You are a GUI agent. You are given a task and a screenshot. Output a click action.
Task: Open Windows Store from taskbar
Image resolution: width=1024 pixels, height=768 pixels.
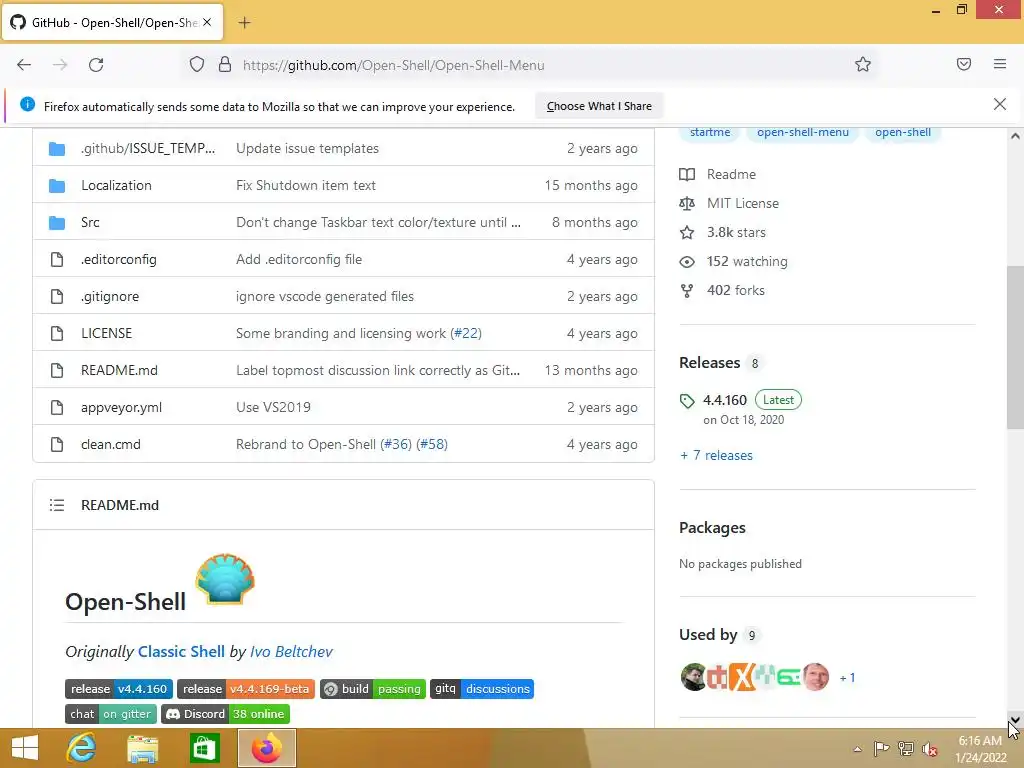pyautogui.click(x=204, y=748)
